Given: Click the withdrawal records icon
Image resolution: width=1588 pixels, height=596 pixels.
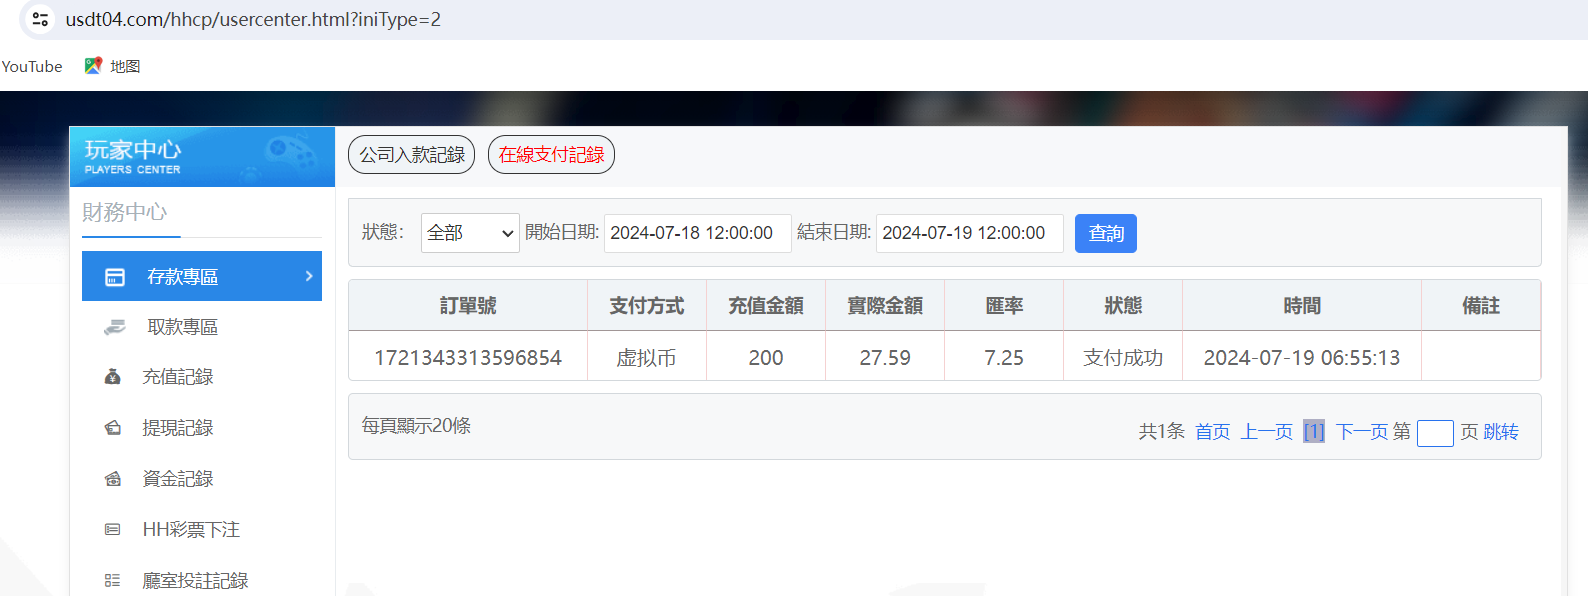Looking at the screenshot, I should (113, 428).
